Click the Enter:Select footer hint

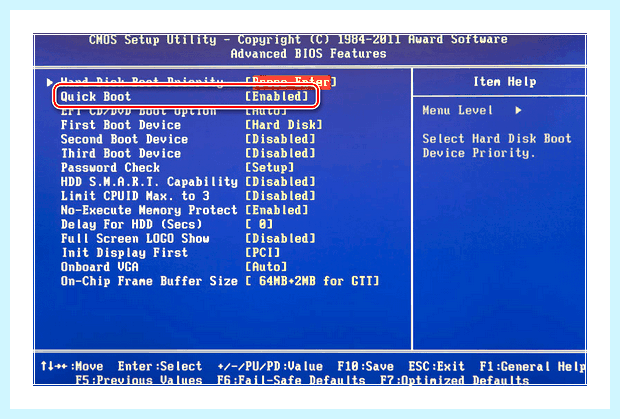(x=160, y=366)
